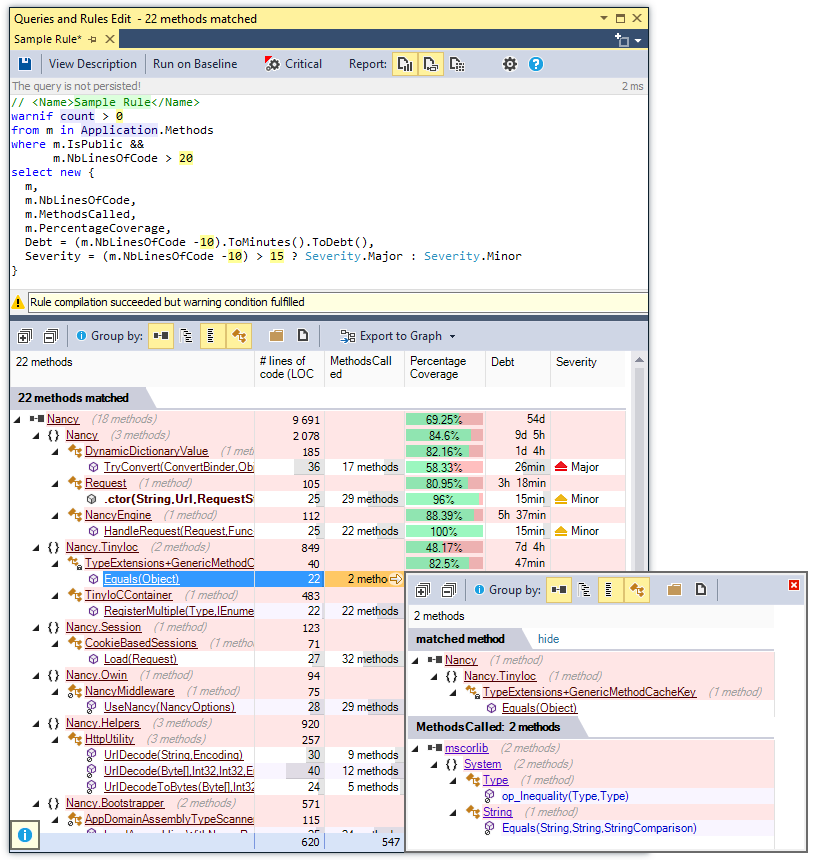
Task: Click the 69.25% coverage bar for Nancy
Action: point(444,420)
